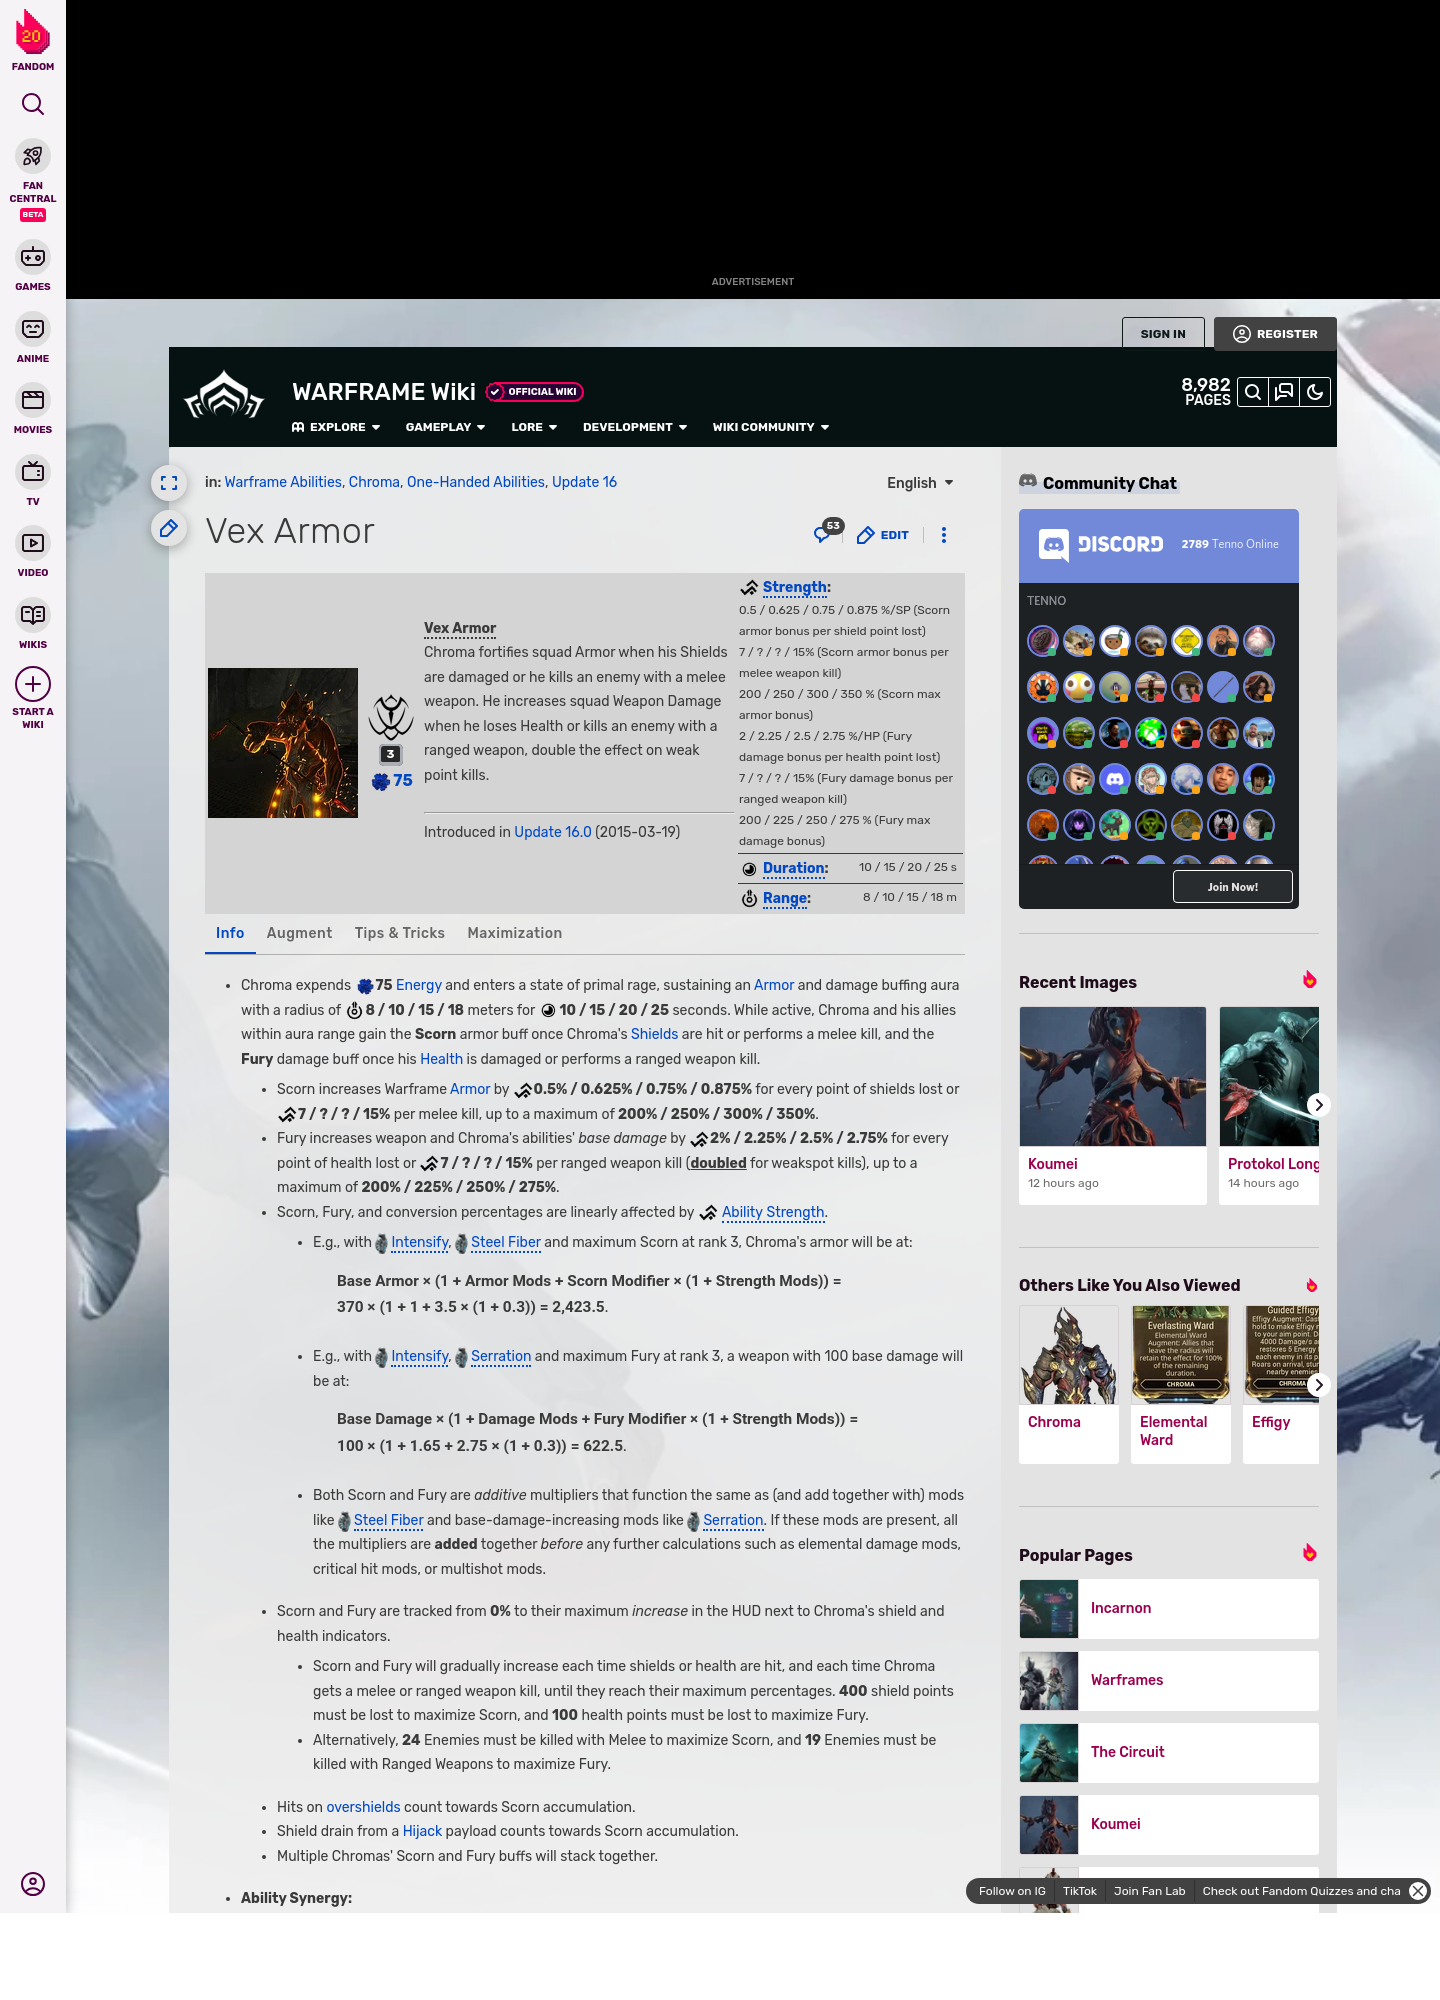Switch to the Maximization tab
Image resolution: width=1440 pixels, height=2000 pixels.
(515, 933)
